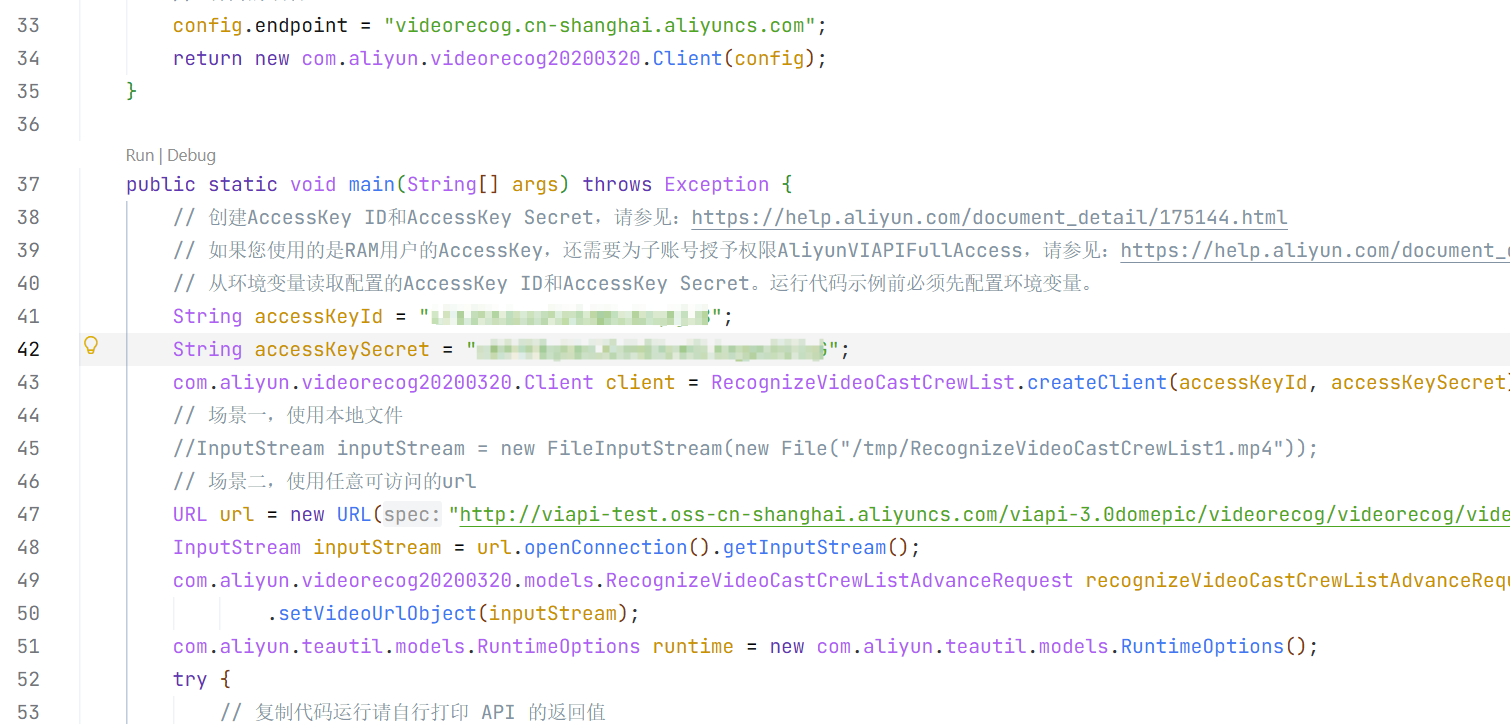Click line number 41 in the gutter

click(x=28, y=316)
